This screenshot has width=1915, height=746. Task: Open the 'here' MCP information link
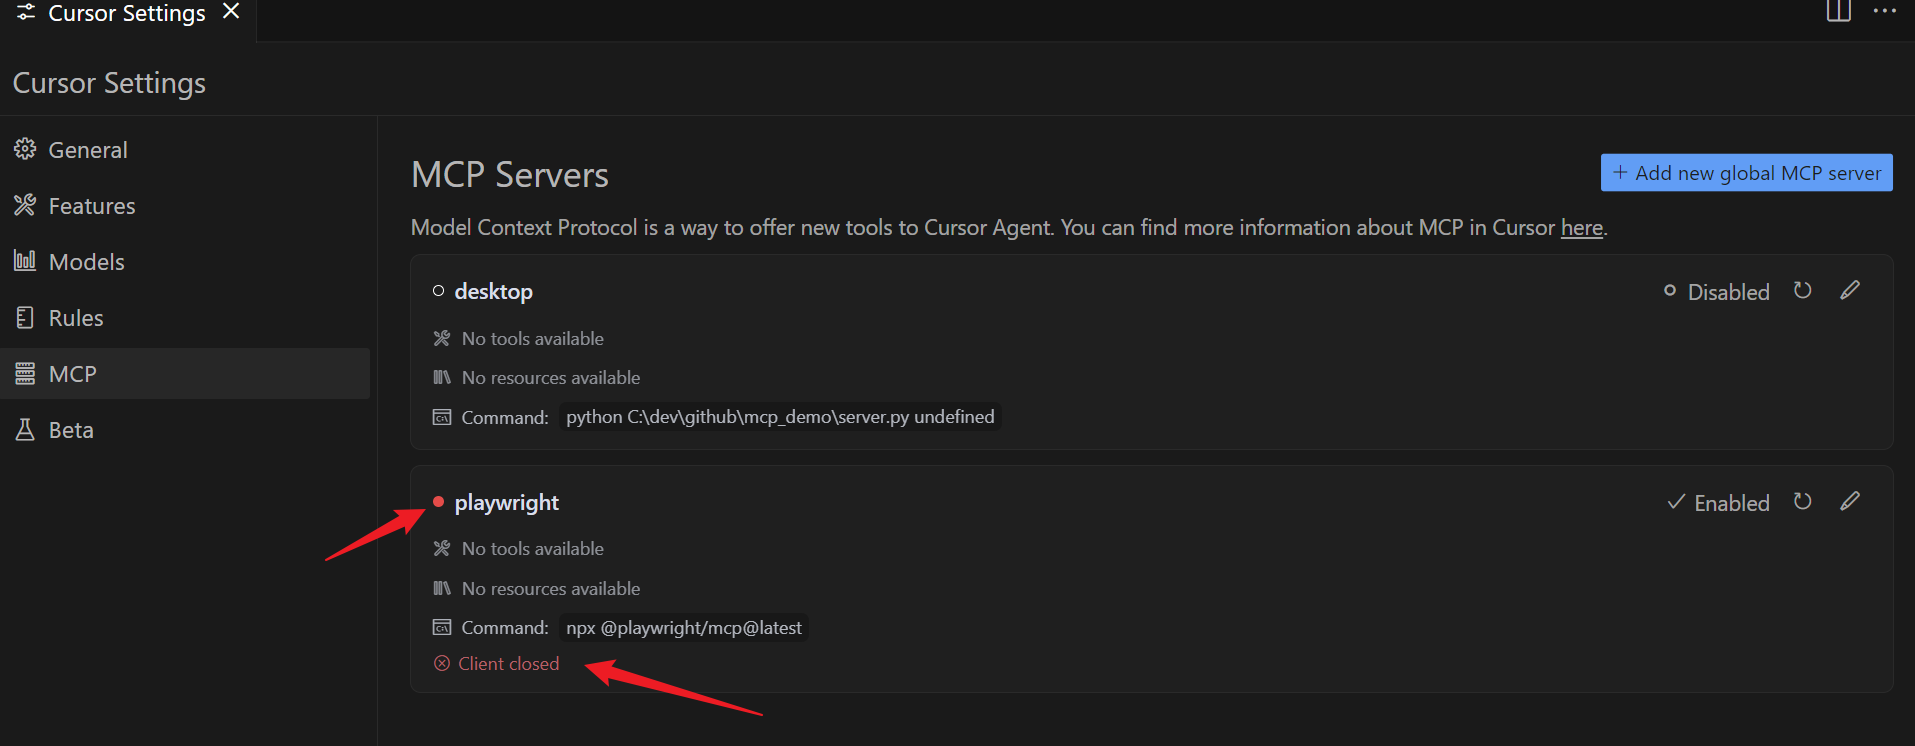point(1581,228)
